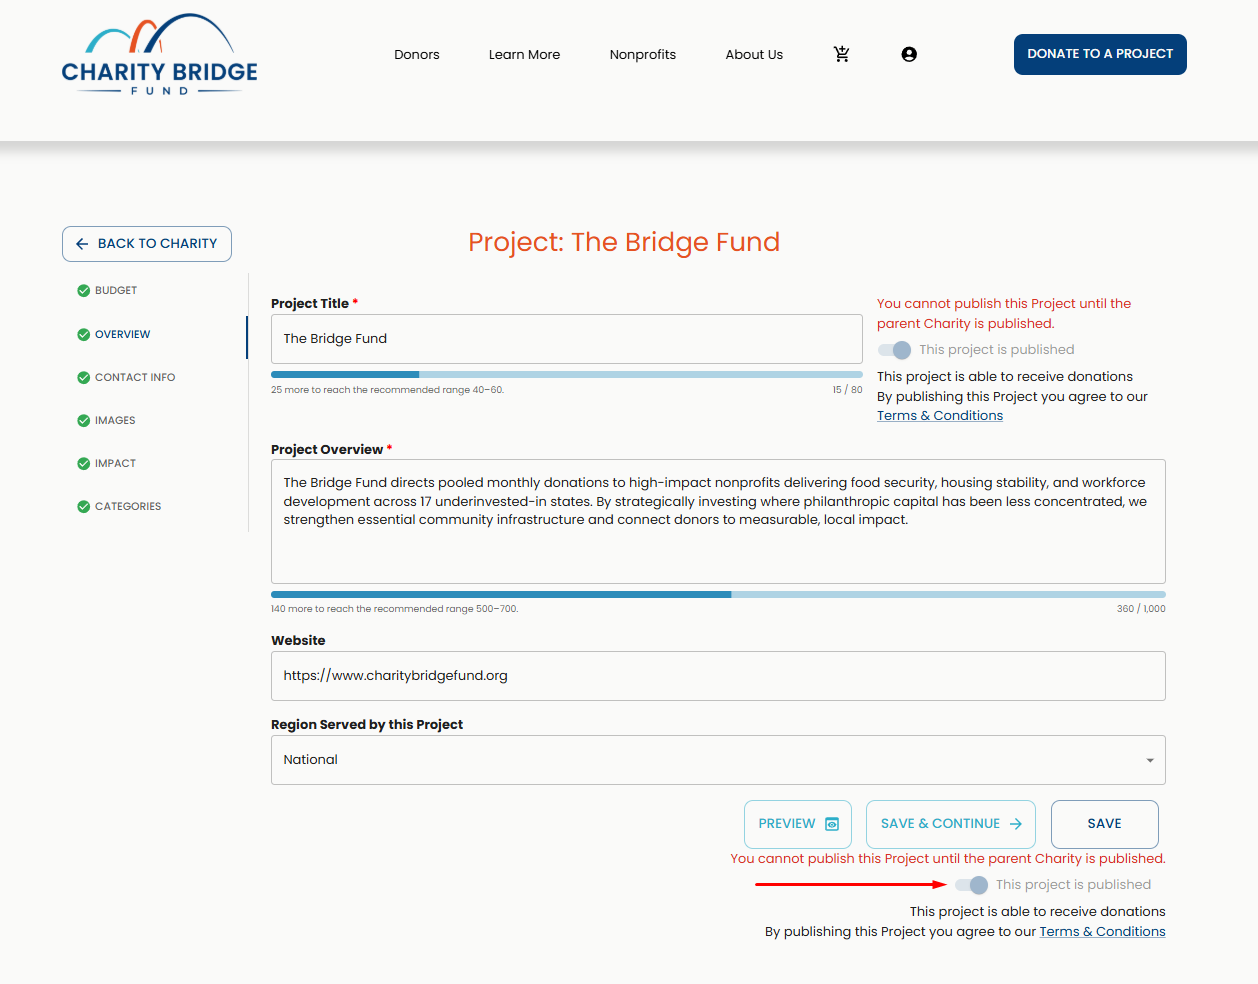Go to the Images section
This screenshot has width=1258, height=984.
pos(115,421)
